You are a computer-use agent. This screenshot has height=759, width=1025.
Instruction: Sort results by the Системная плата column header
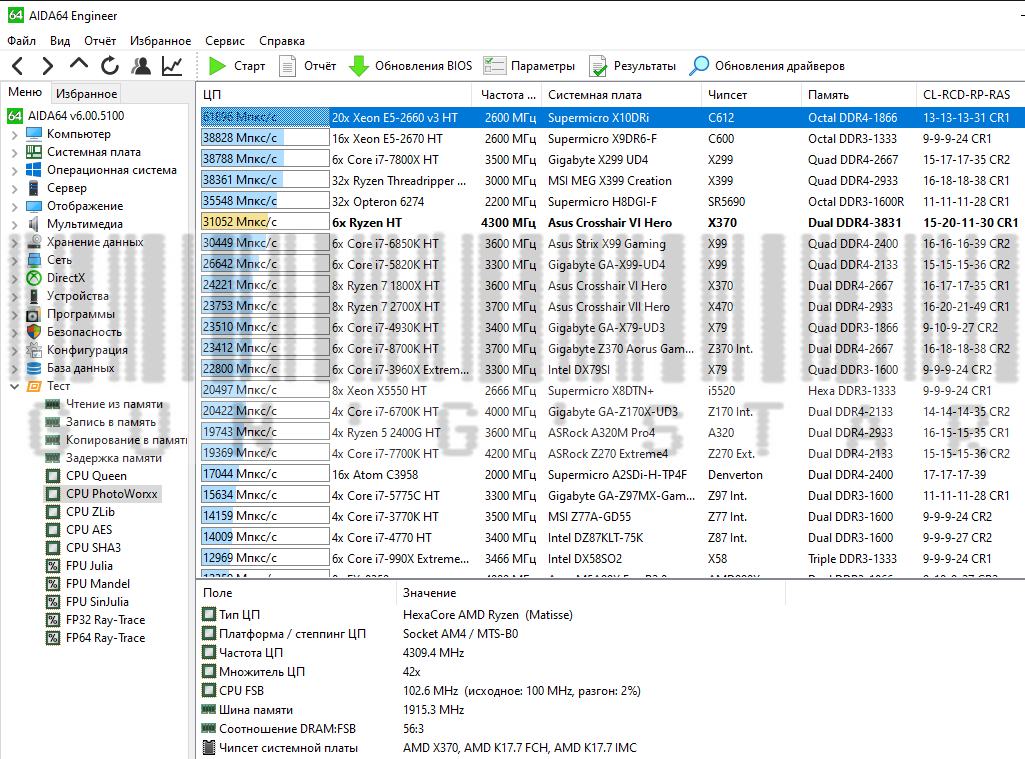point(623,95)
